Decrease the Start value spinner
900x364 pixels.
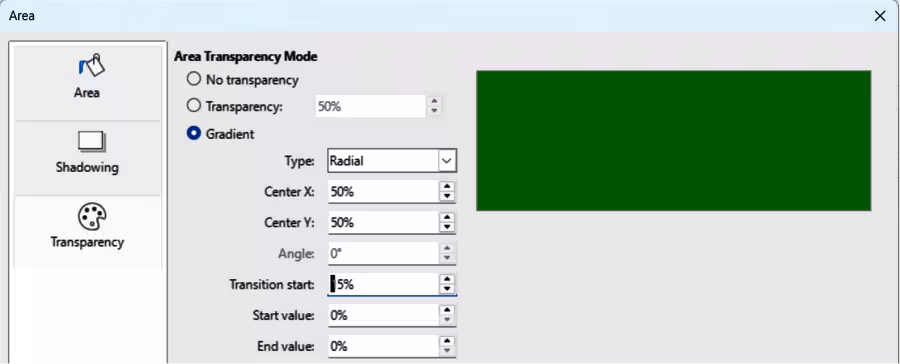[447, 320]
